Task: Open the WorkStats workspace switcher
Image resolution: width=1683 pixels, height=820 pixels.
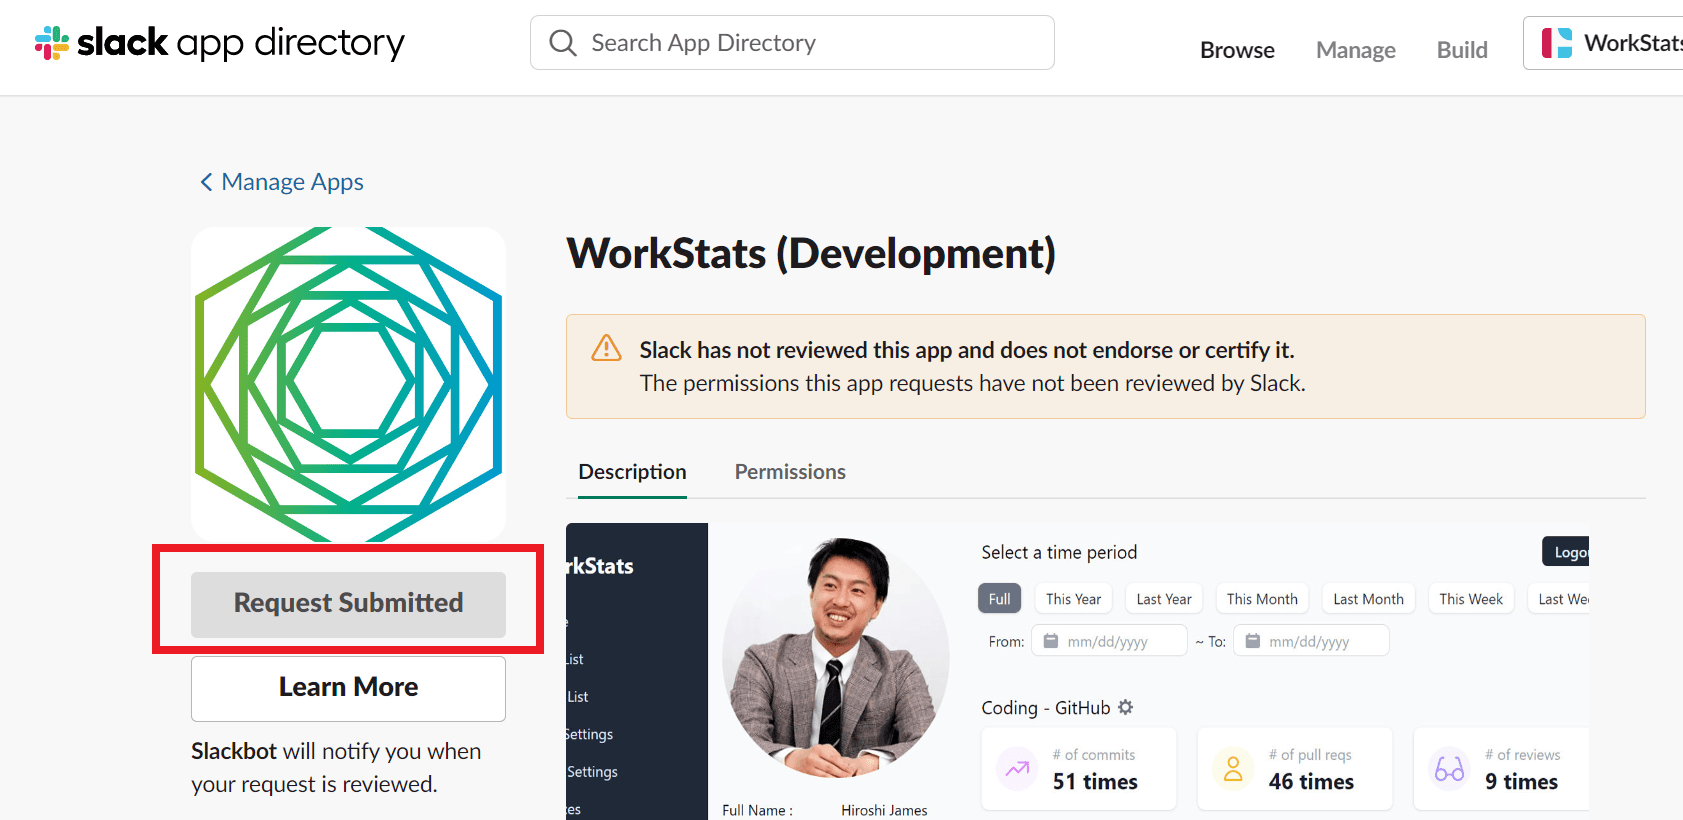Action: [1603, 43]
